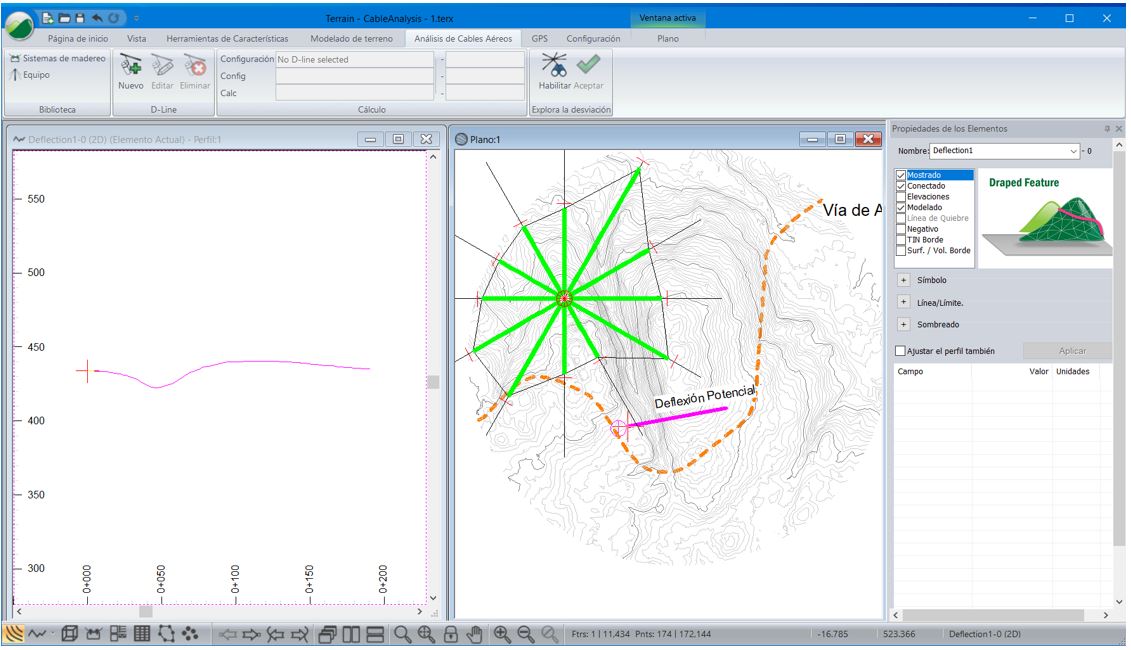
Task: Open the GPS ribbon tab
Action: click(539, 39)
